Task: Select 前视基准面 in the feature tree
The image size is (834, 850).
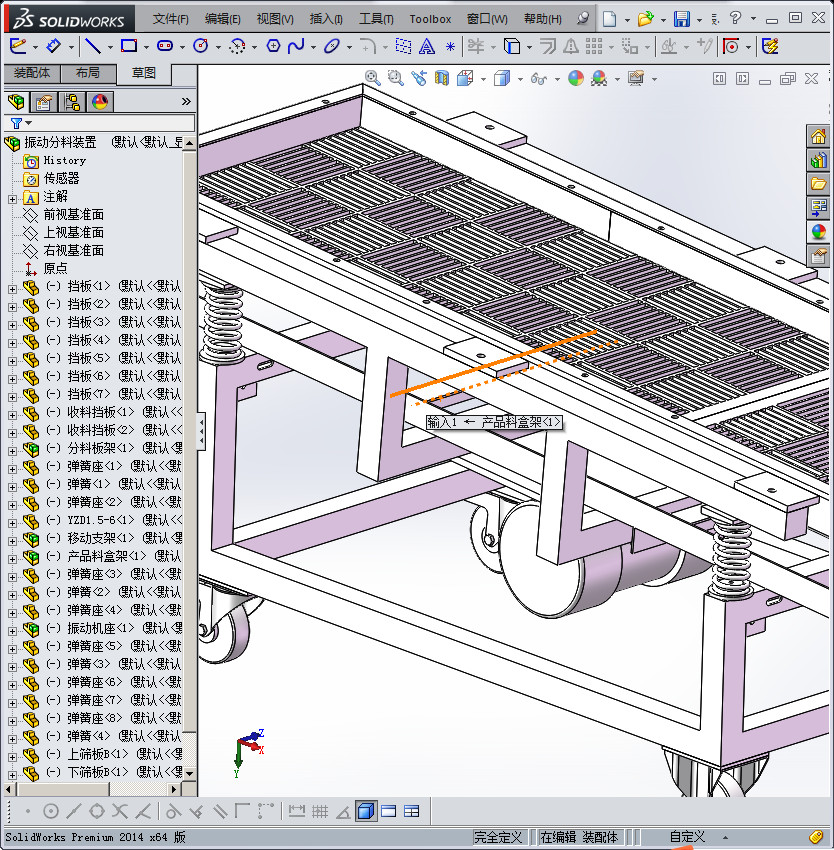Action: [x=73, y=215]
